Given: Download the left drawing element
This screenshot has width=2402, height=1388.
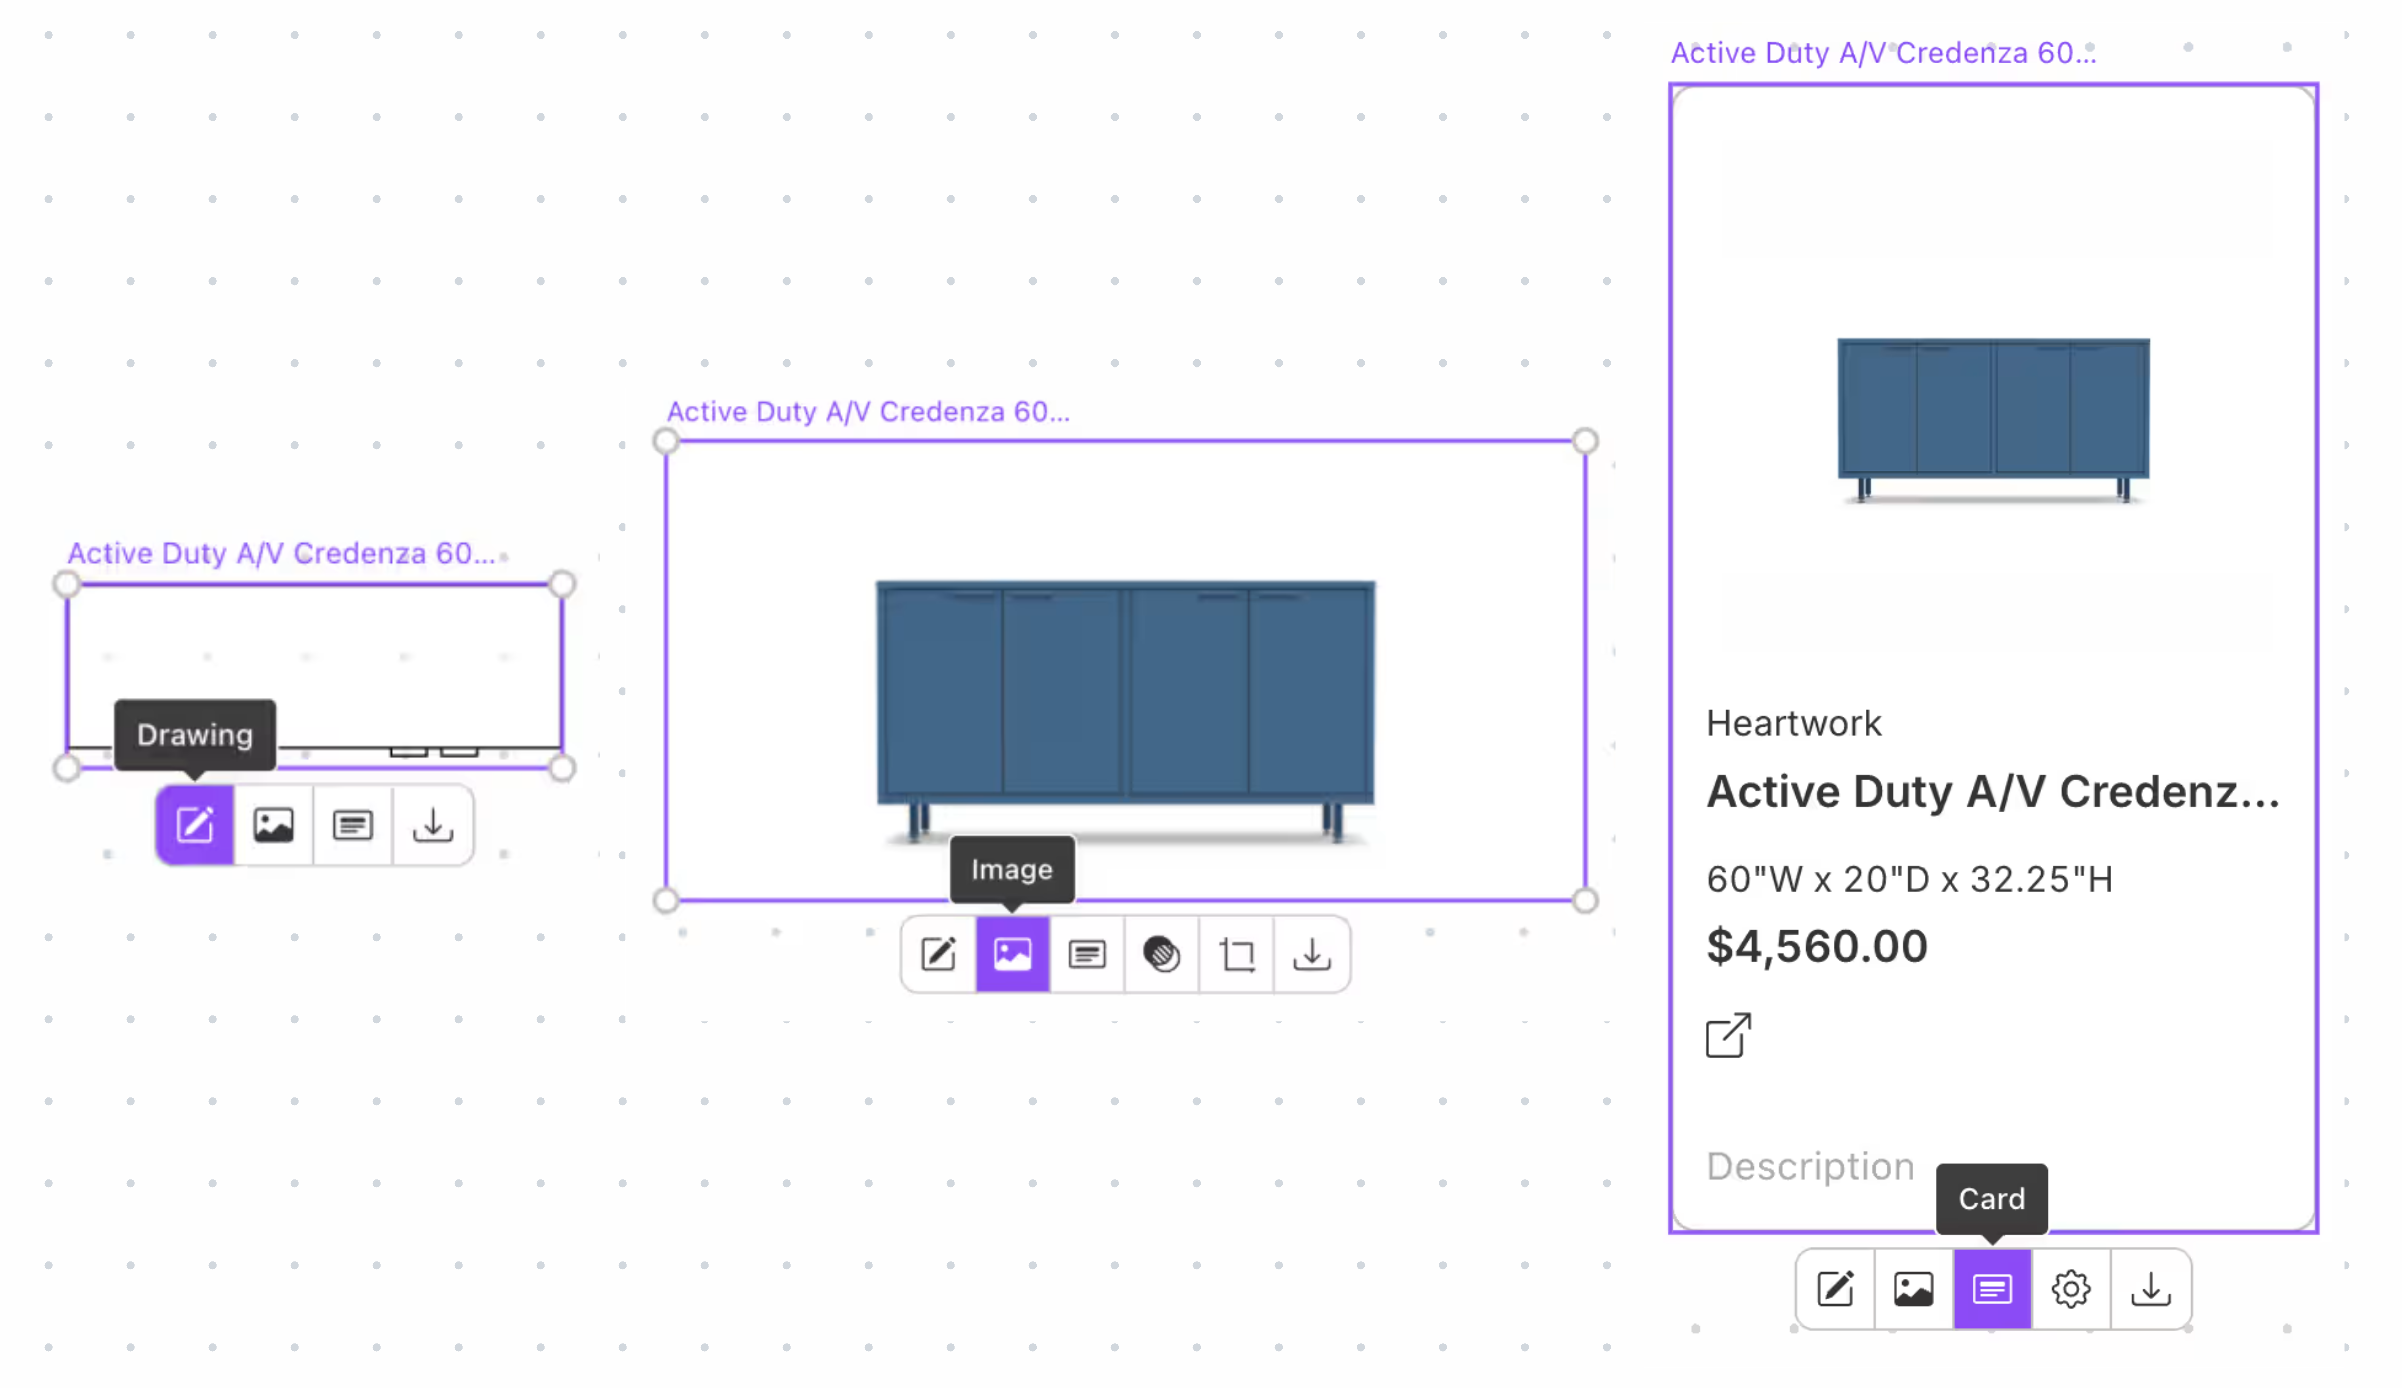Looking at the screenshot, I should click(x=432, y=825).
